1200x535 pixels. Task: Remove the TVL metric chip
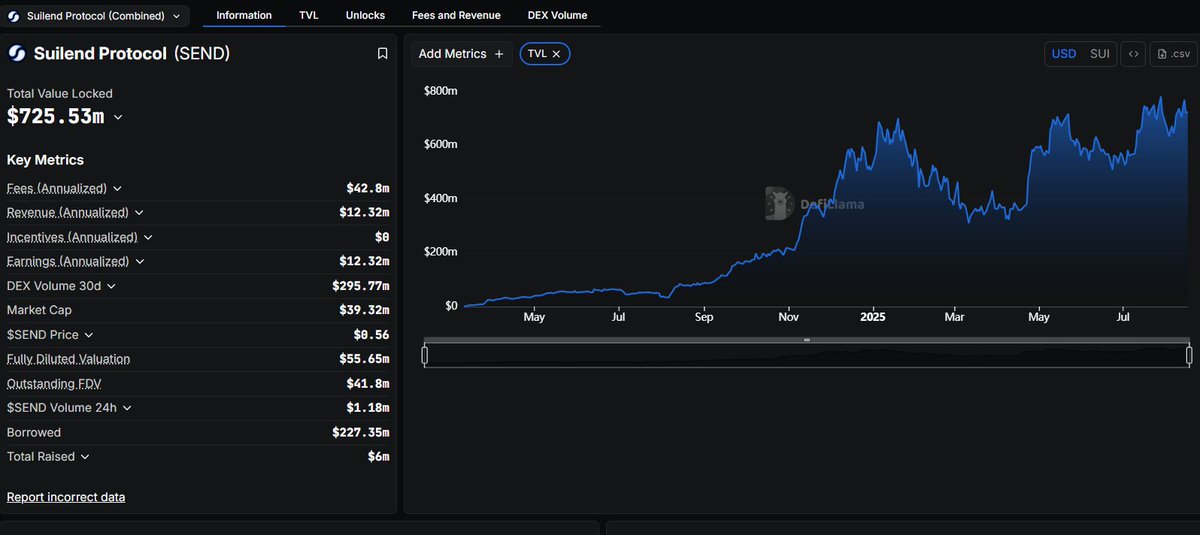click(x=556, y=54)
